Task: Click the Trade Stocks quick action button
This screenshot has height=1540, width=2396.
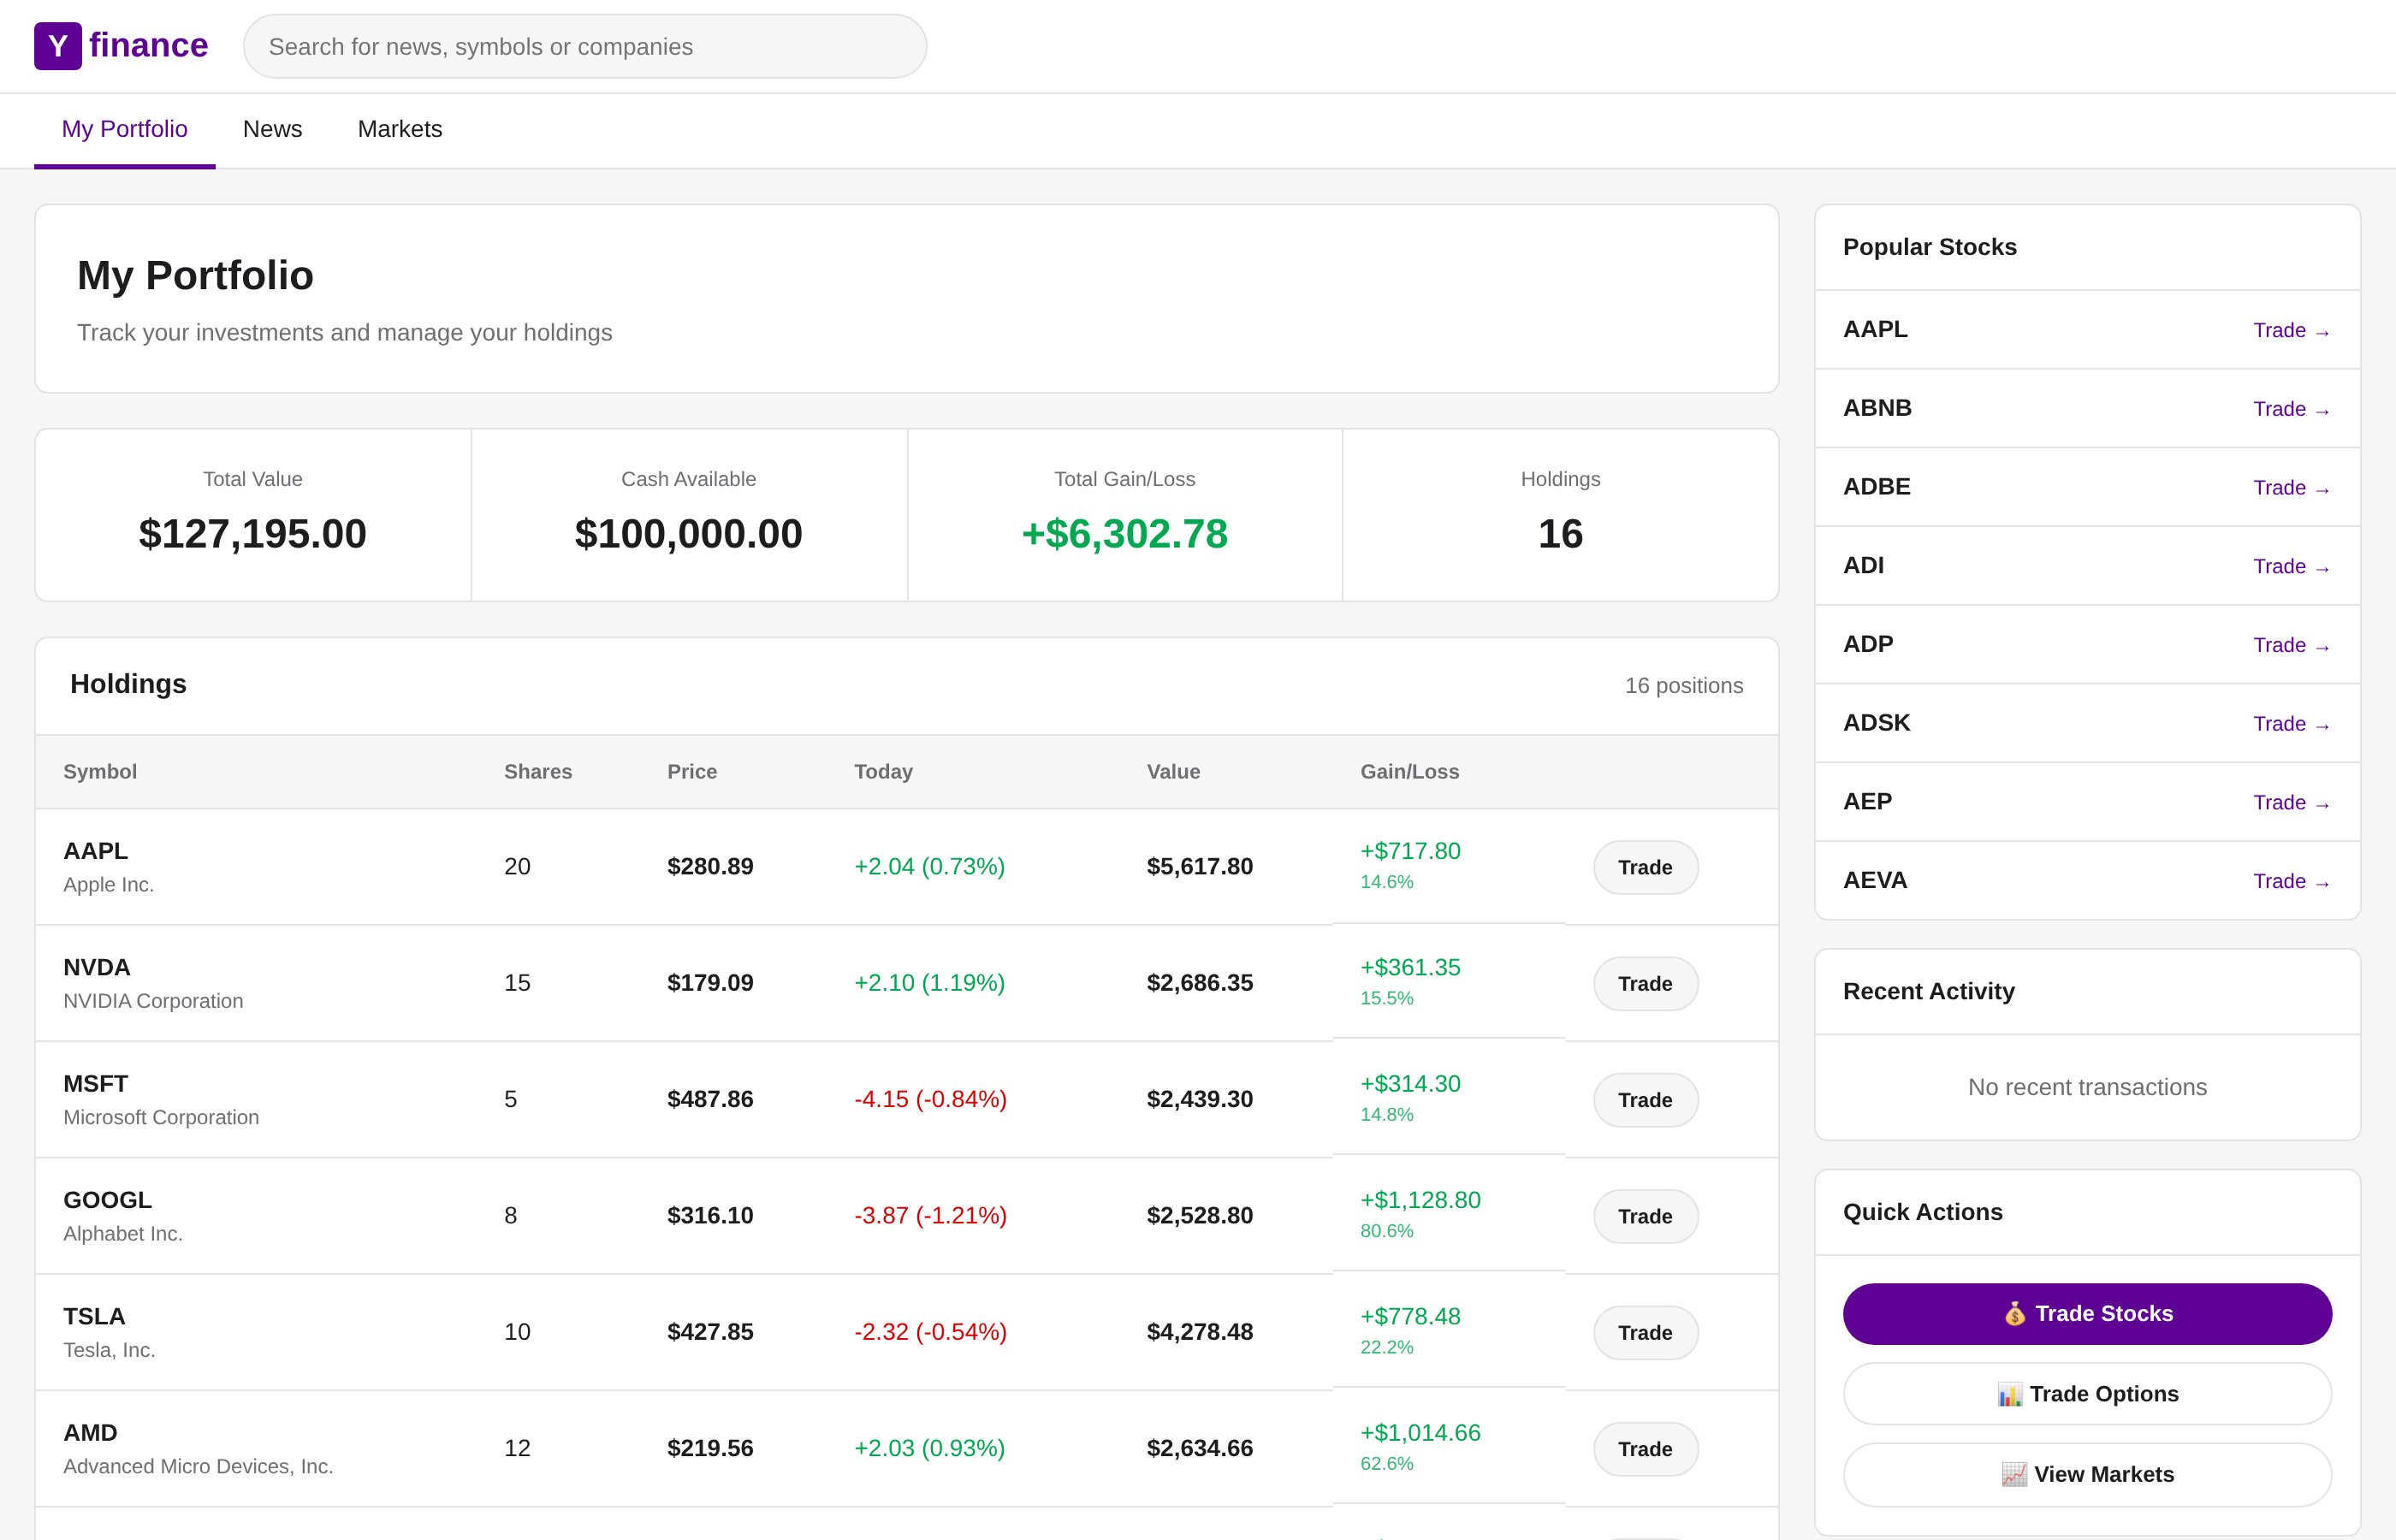Action: 2087,1313
